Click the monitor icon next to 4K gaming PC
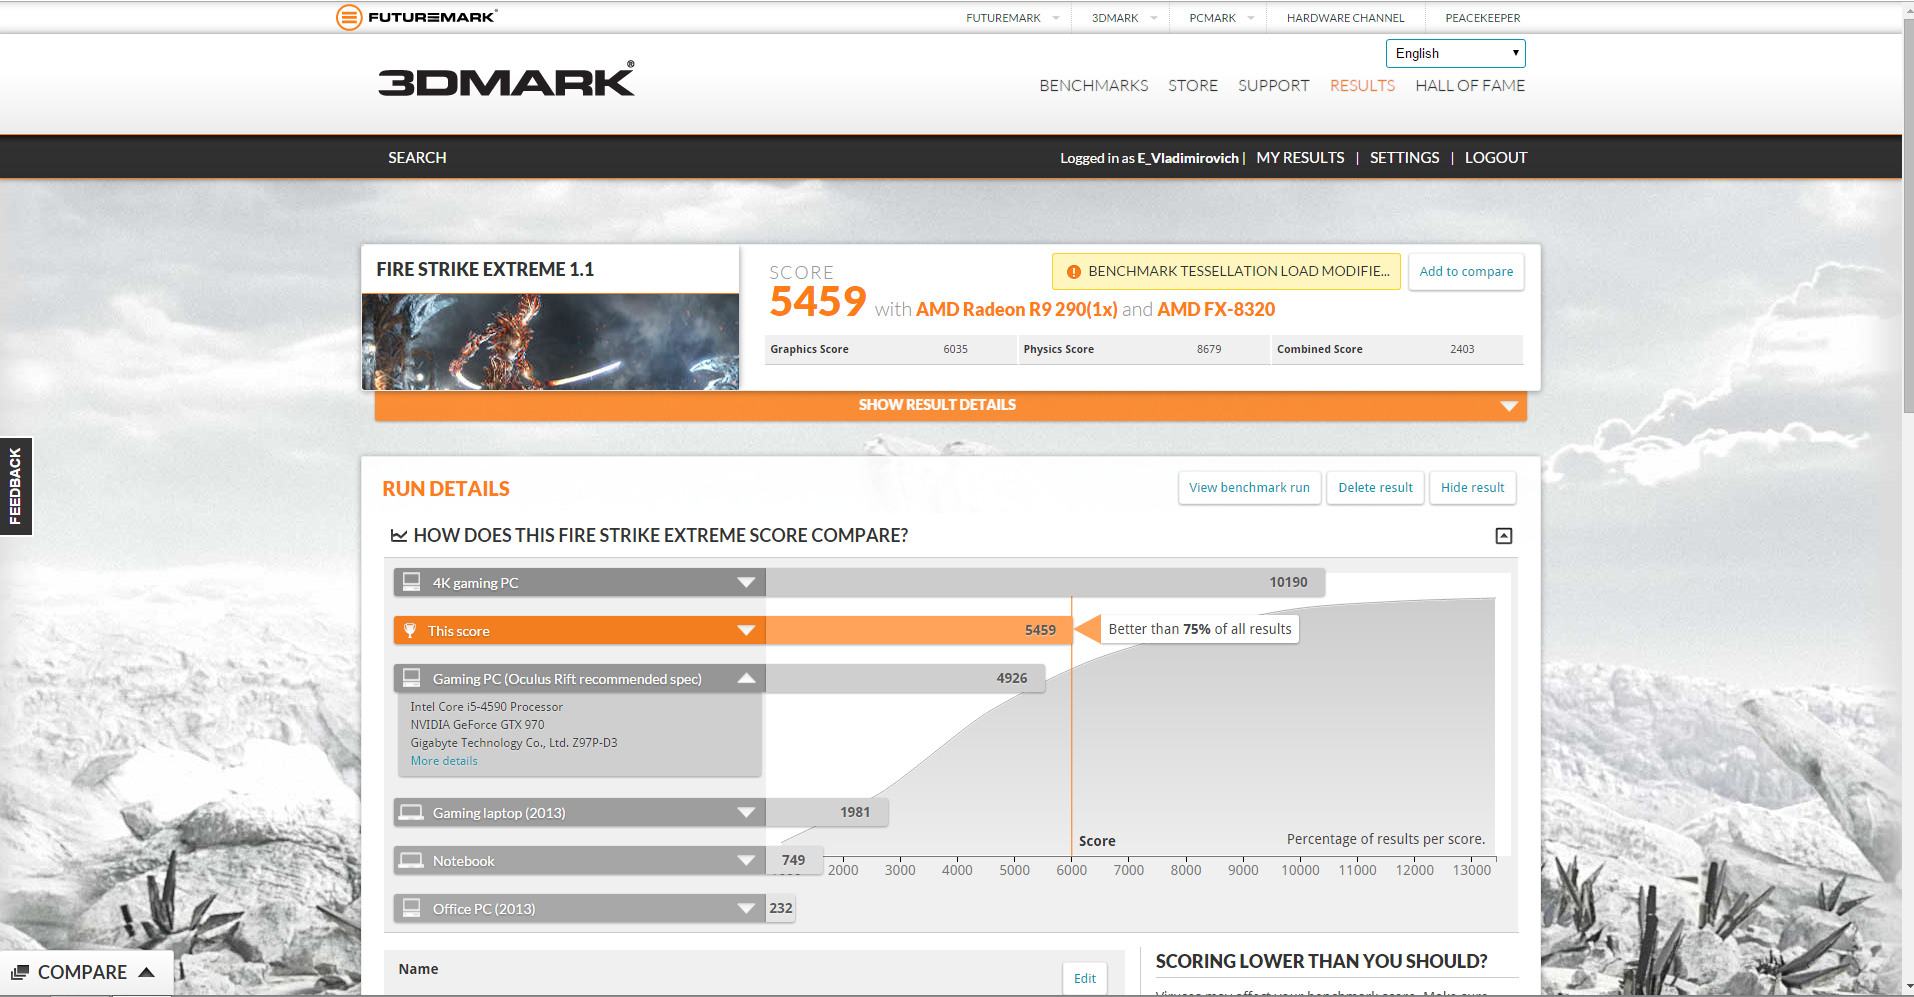The height and width of the screenshot is (997, 1914). 411,581
